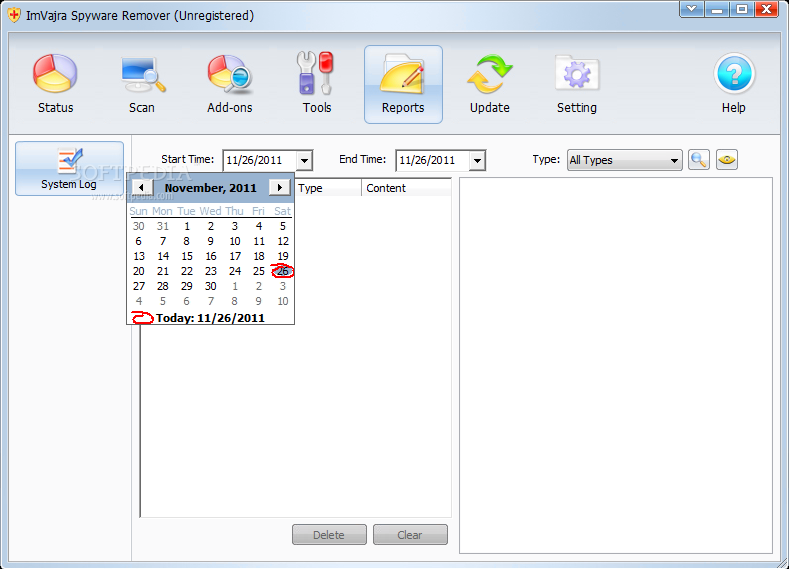The width and height of the screenshot is (789, 569).
Task: Open the Scan section
Action: tap(142, 84)
